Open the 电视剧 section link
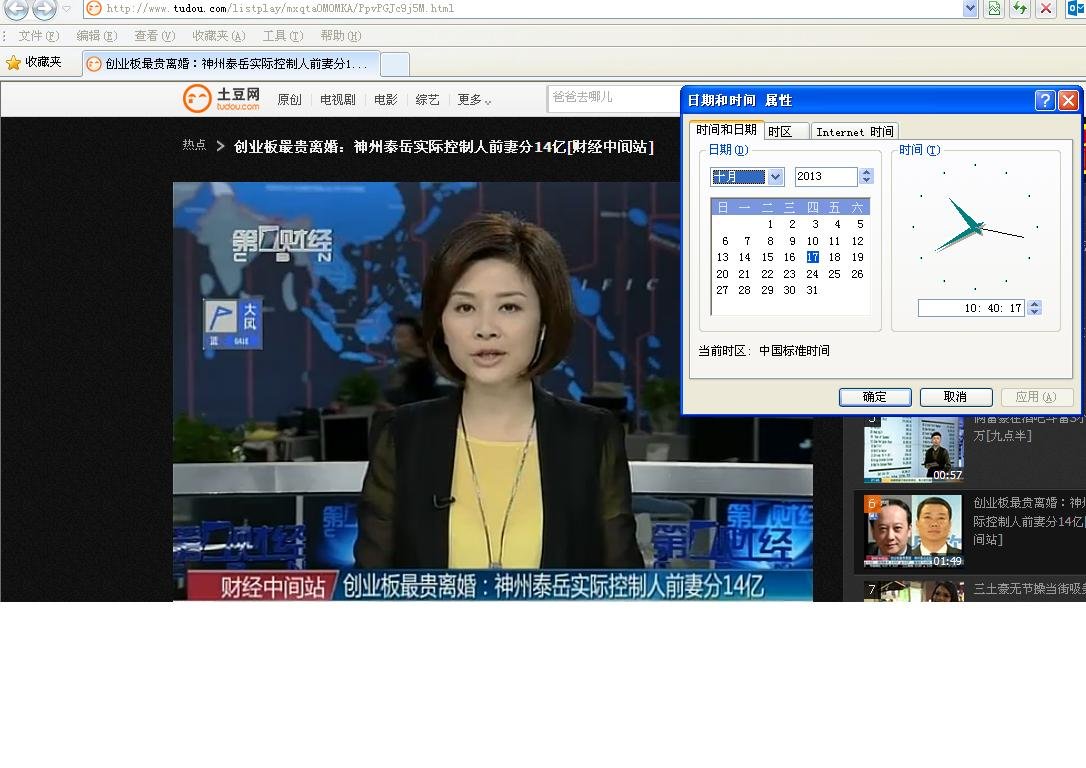The width and height of the screenshot is (1086, 768). point(341,99)
